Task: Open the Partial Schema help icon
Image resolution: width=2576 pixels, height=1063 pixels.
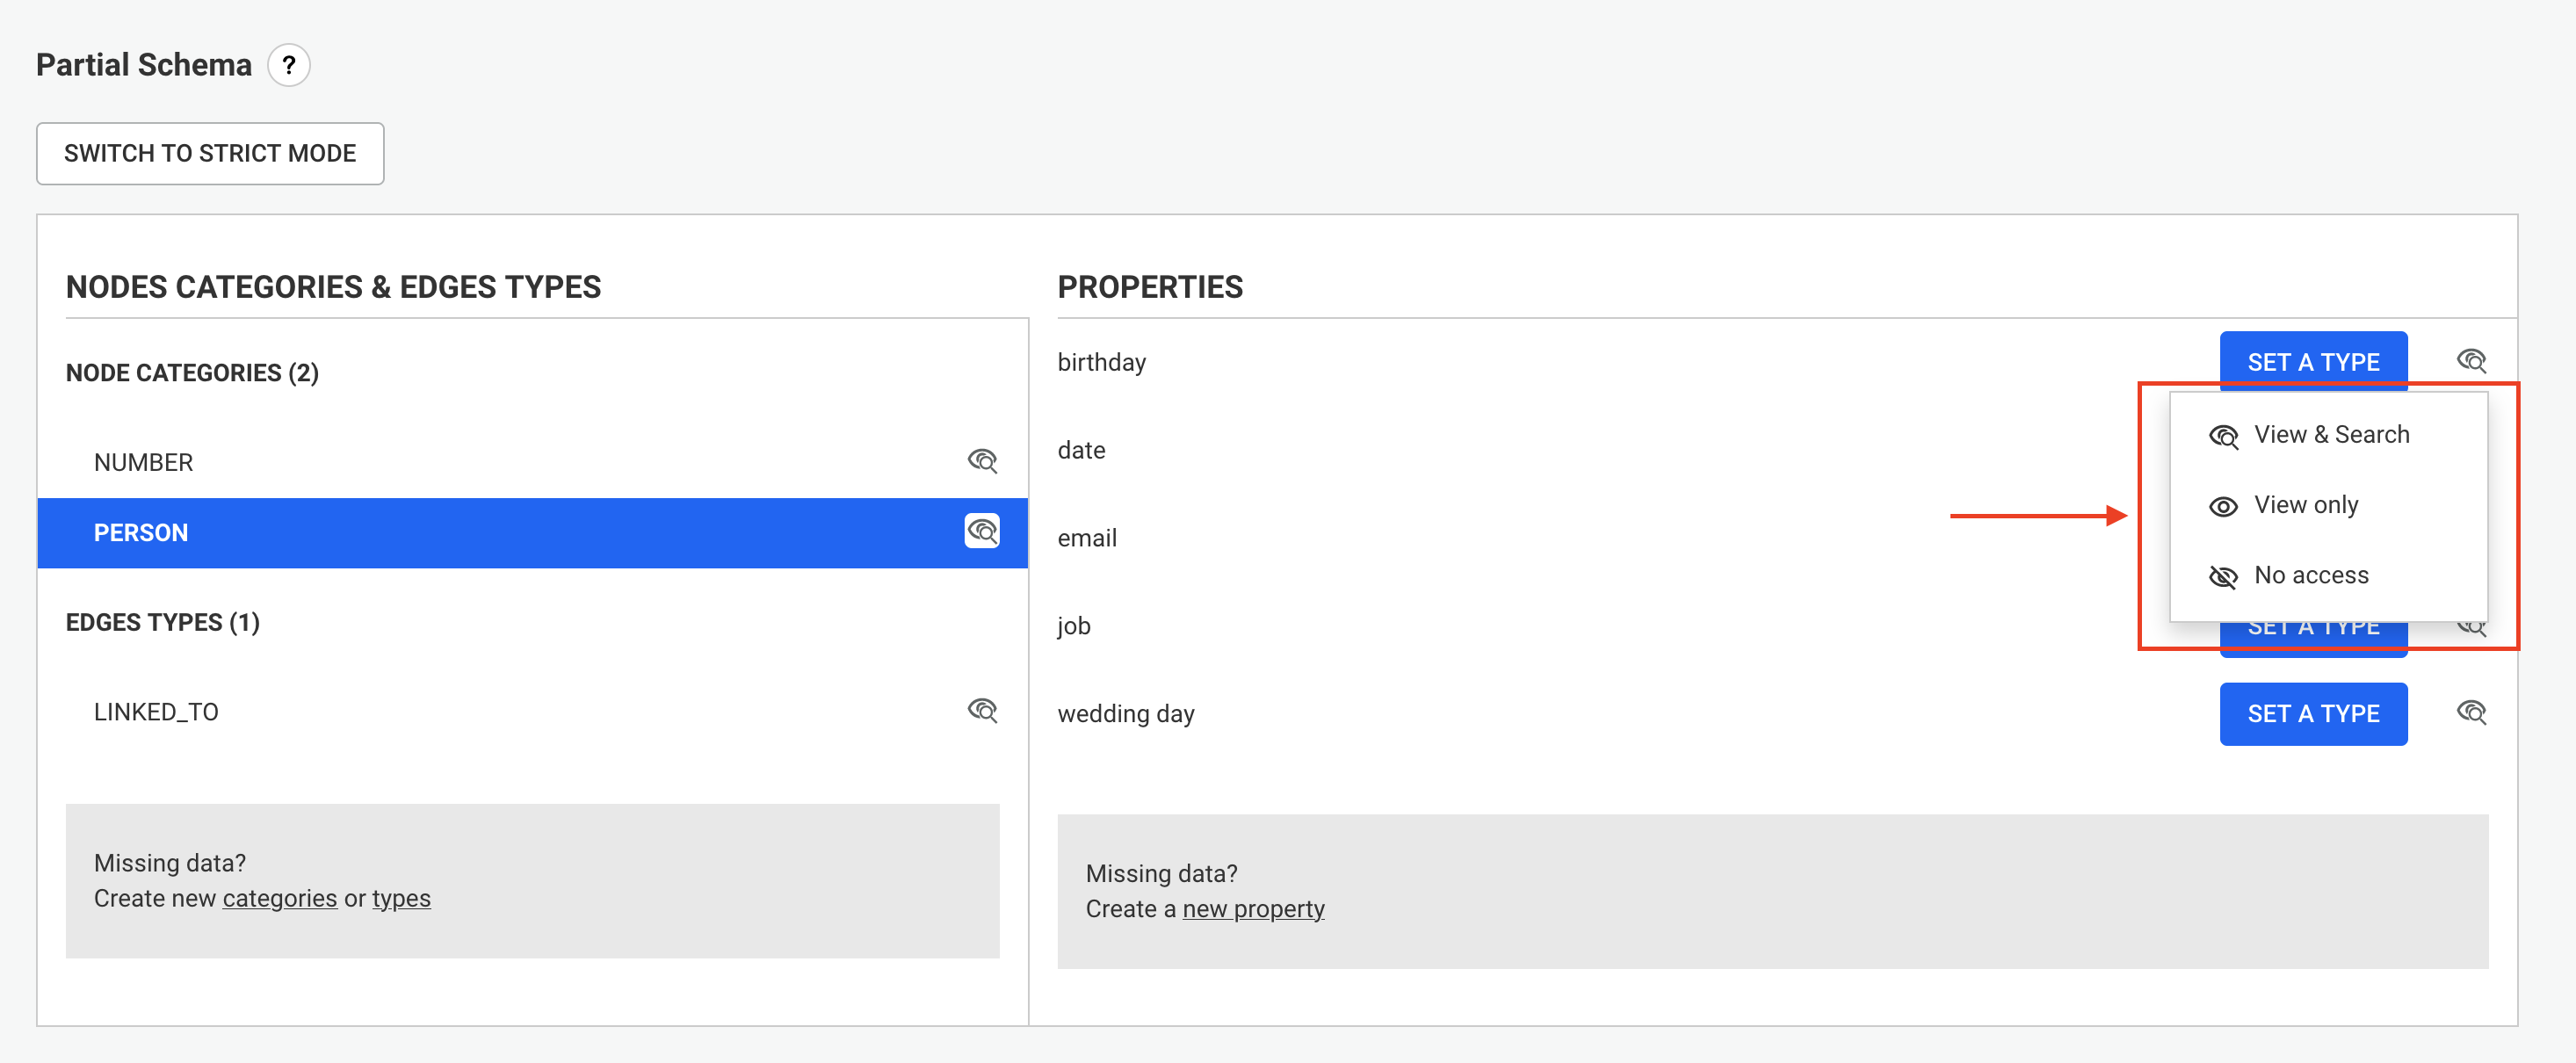Action: coord(289,66)
